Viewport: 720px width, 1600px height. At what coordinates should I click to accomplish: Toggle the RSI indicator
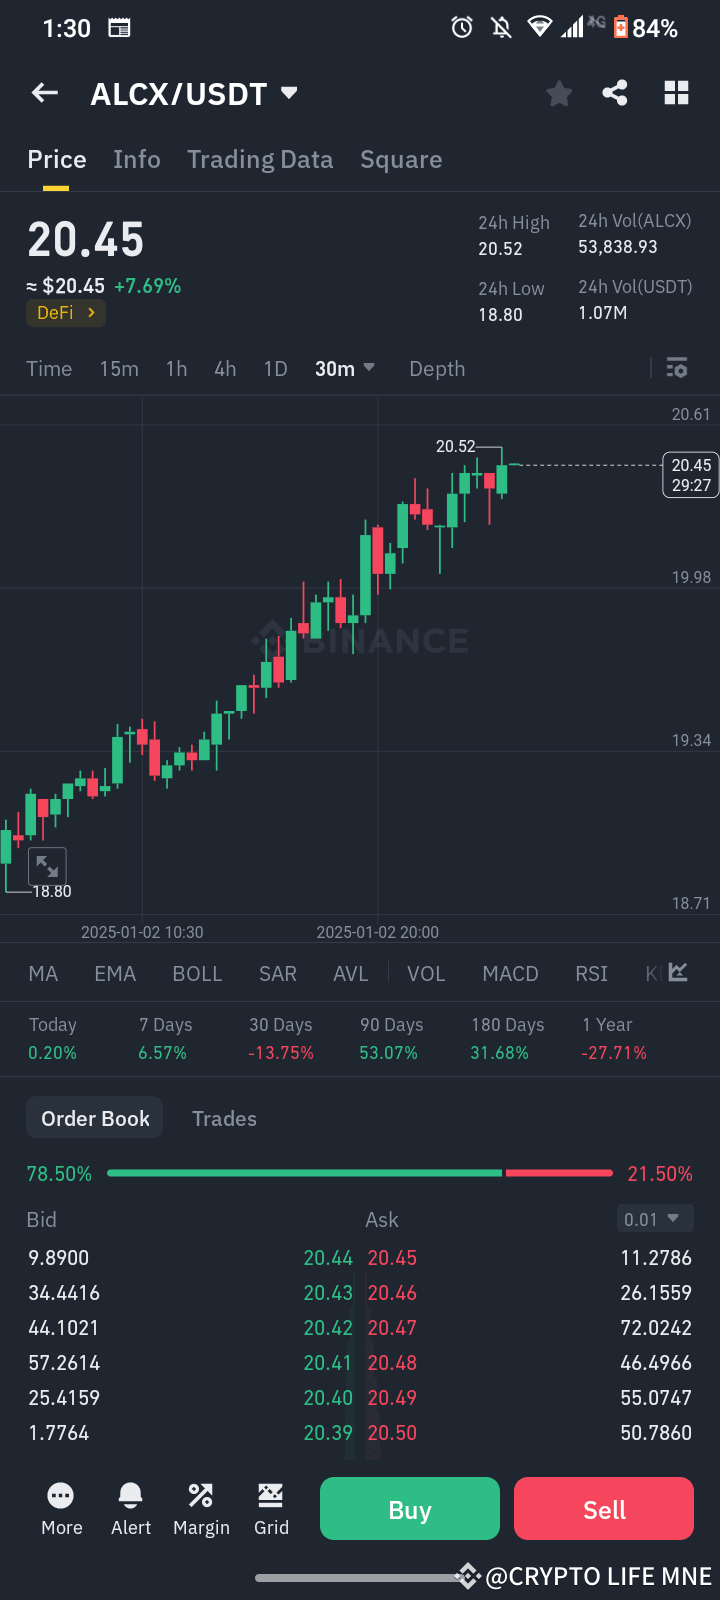[x=591, y=973]
